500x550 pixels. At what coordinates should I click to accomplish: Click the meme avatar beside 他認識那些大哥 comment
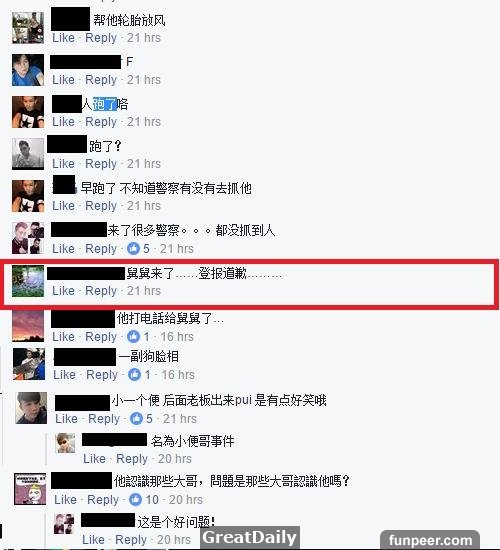[x=30, y=489]
